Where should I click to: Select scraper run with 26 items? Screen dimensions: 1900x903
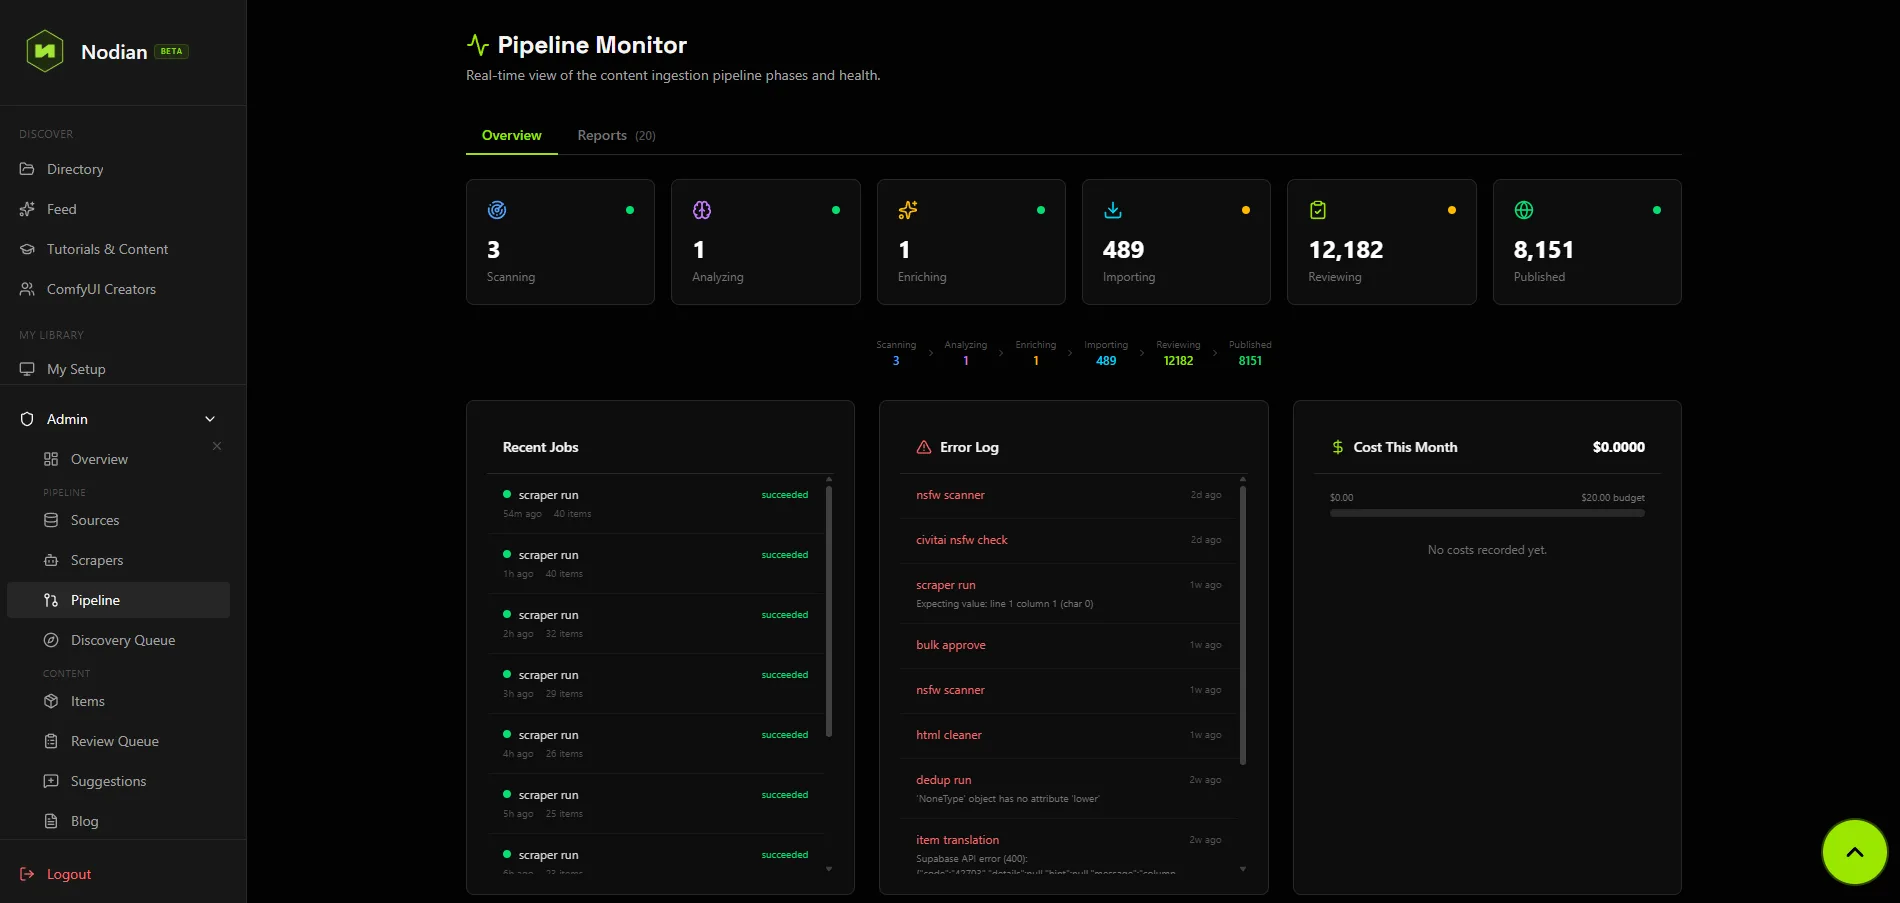click(x=656, y=744)
